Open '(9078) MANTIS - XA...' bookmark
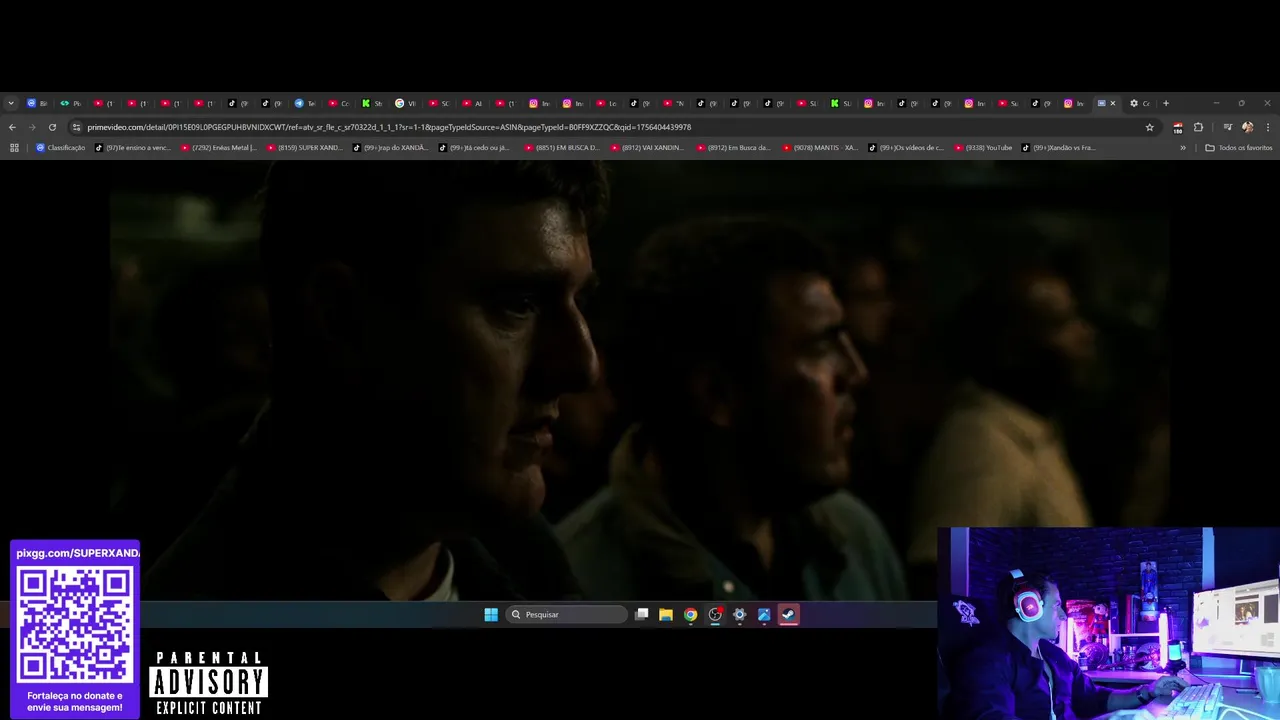Viewport: 1280px width, 720px height. [820, 148]
